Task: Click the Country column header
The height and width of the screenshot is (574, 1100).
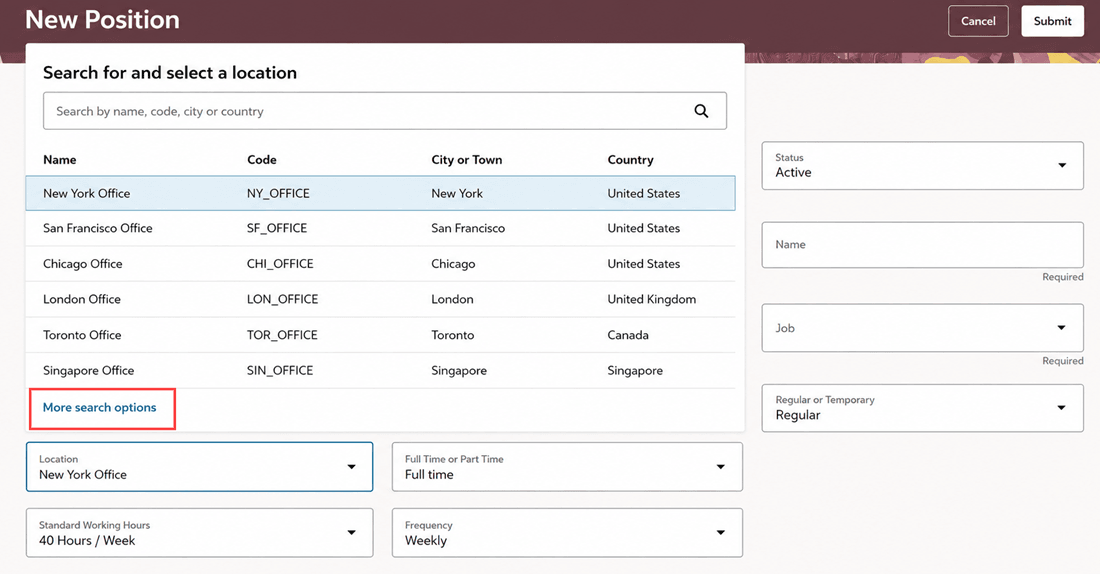Action: [630, 160]
